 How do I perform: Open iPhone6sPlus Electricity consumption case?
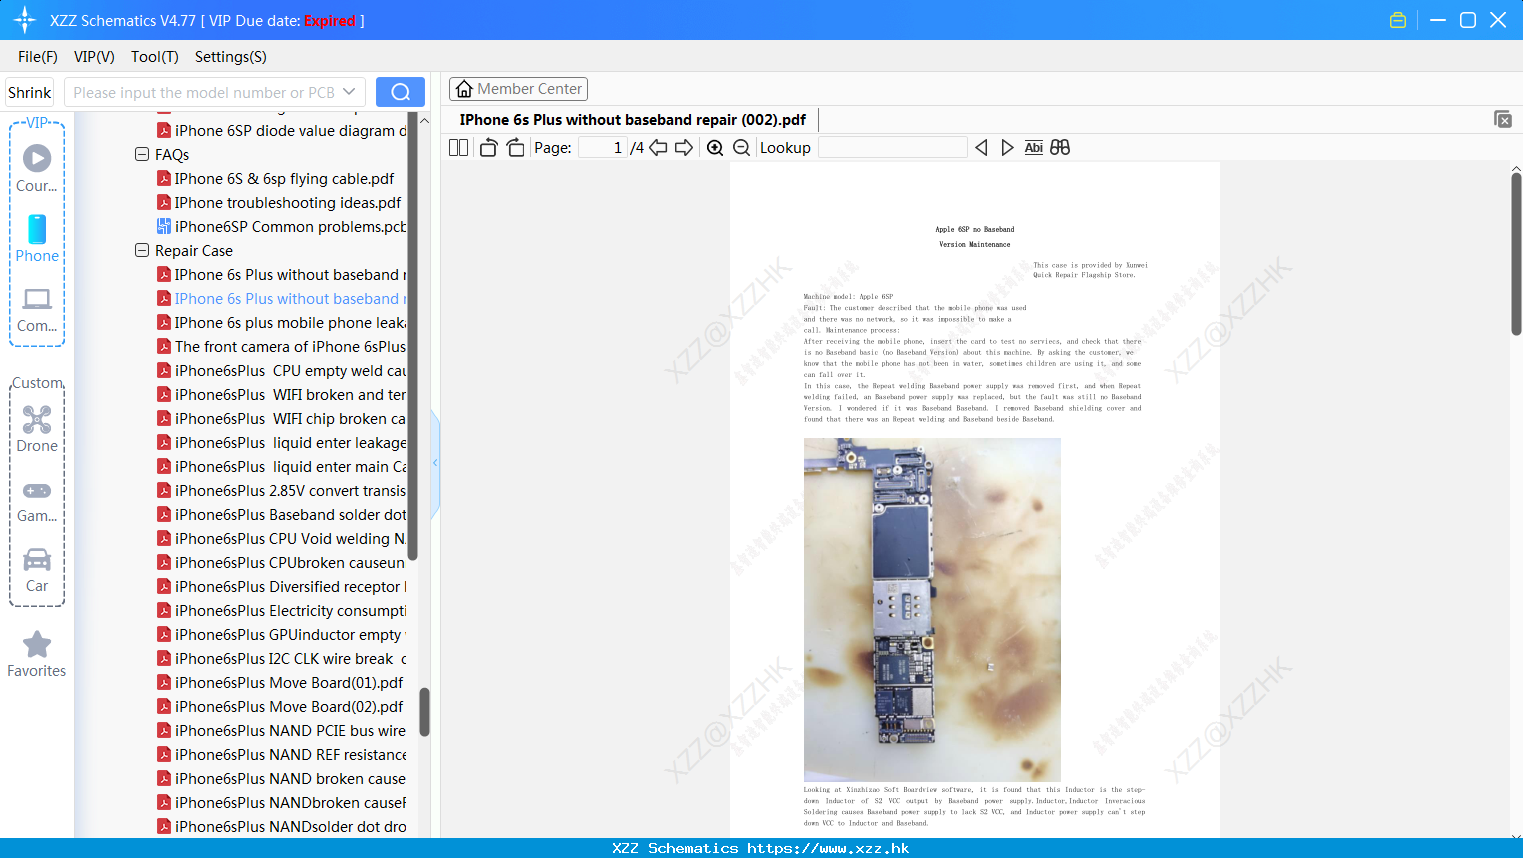[x=282, y=611]
